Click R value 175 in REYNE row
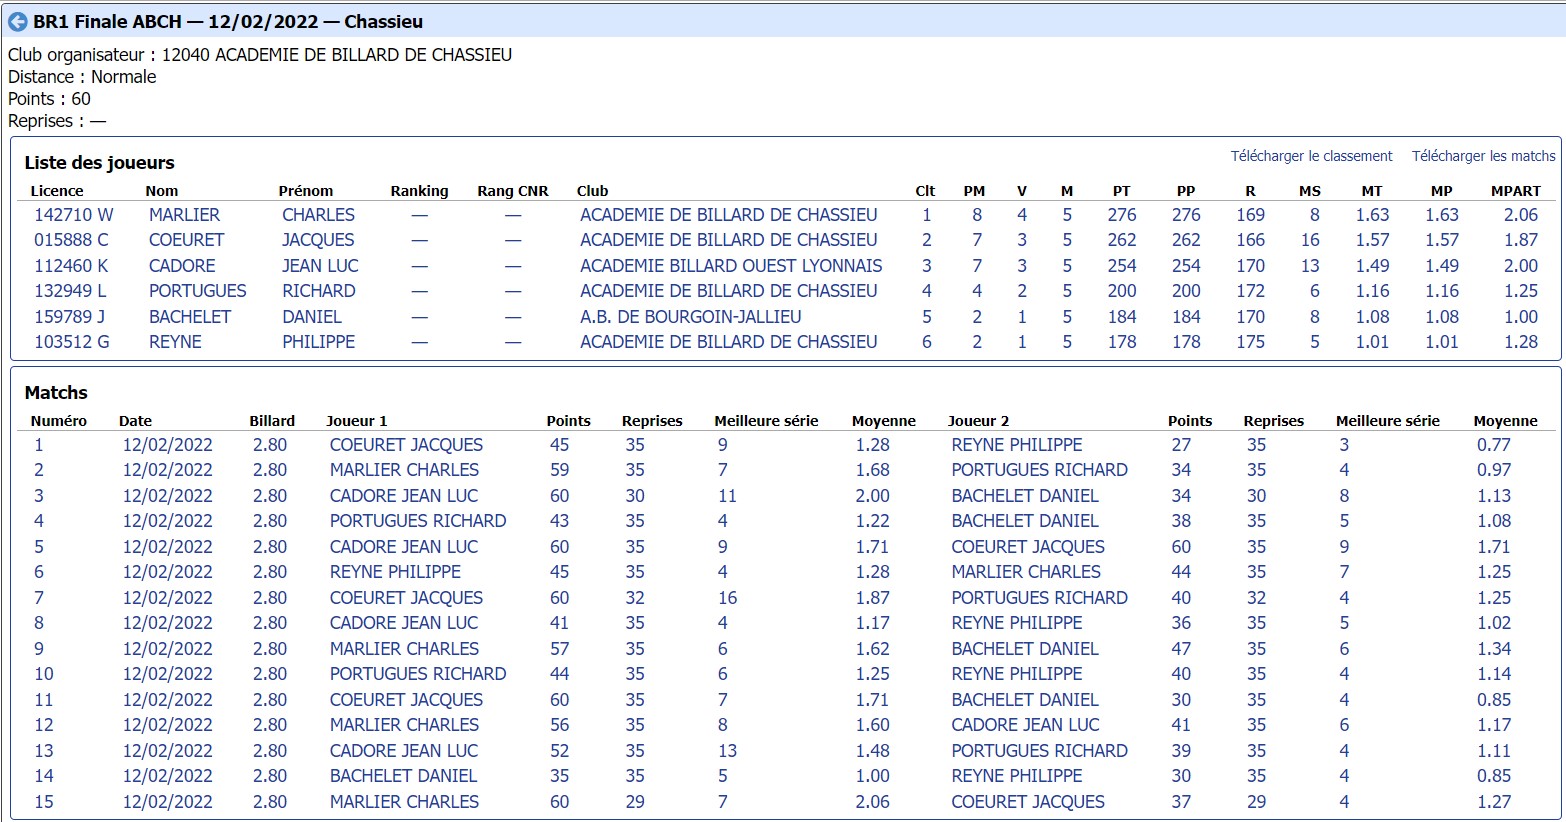Screen dimensions: 1566x822 click(x=1250, y=342)
